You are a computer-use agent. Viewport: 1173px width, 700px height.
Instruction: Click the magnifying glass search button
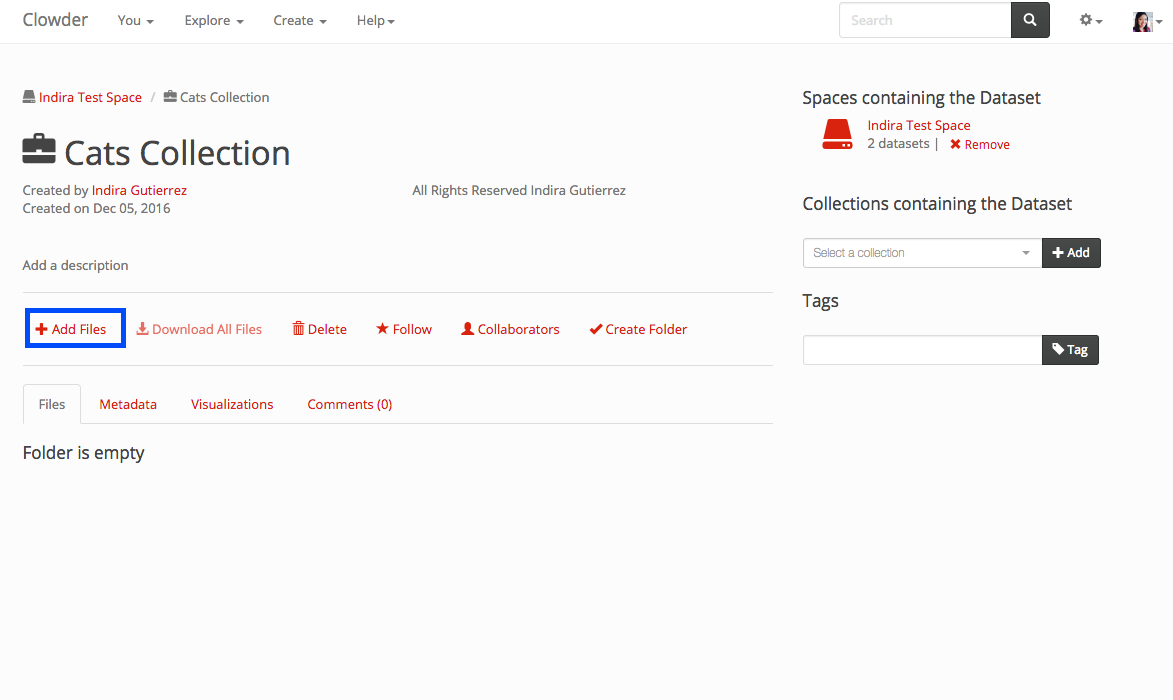(1030, 20)
